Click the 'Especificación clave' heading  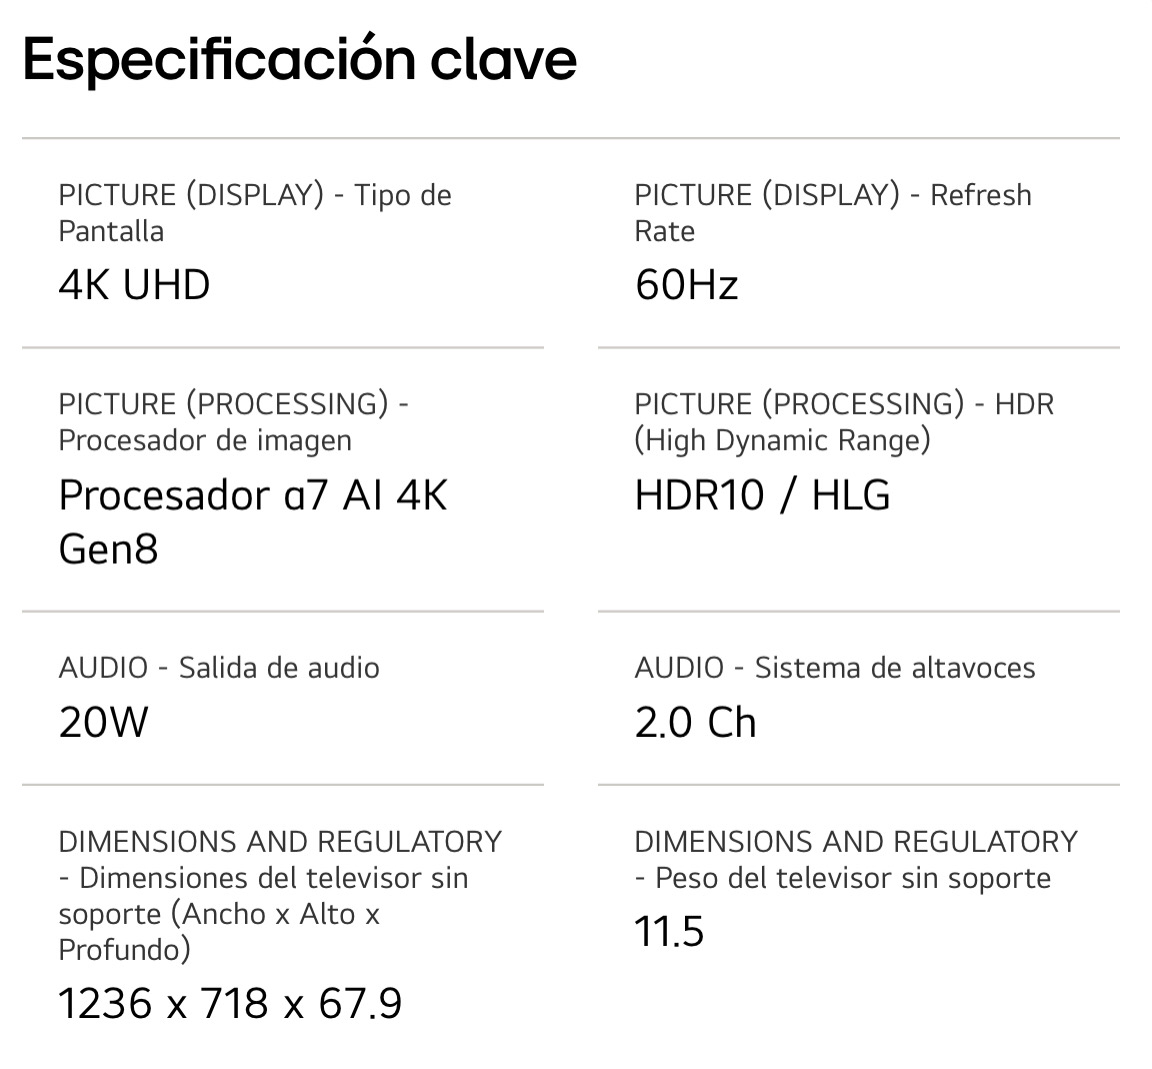[299, 59]
